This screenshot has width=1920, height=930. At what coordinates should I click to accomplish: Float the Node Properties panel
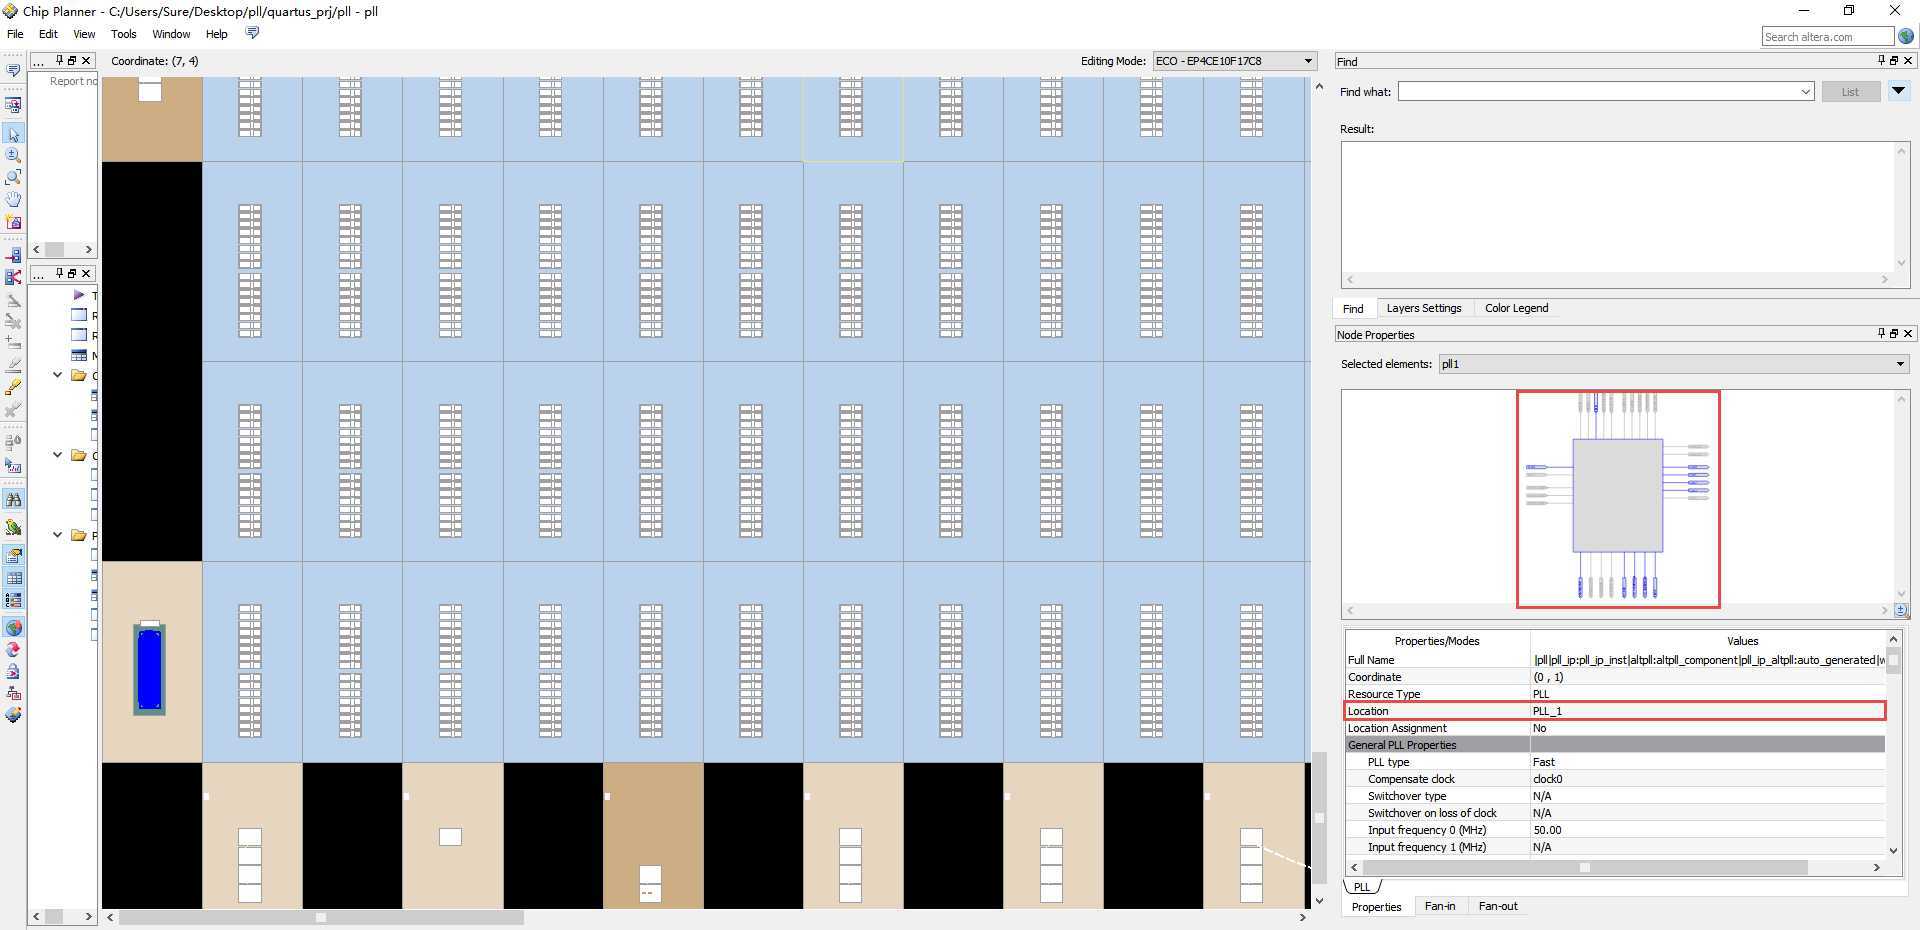[x=1894, y=334]
